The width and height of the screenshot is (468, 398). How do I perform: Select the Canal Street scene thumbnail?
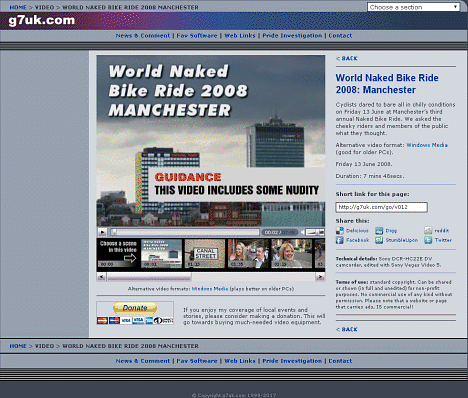tap(205, 254)
